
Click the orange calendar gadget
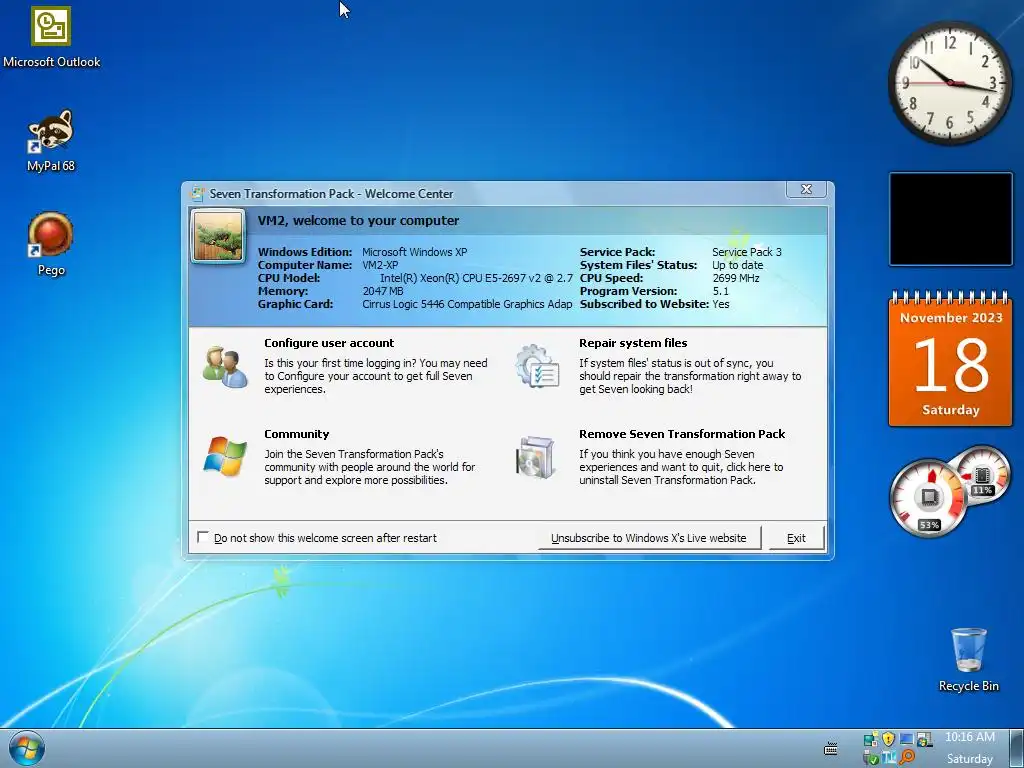950,359
